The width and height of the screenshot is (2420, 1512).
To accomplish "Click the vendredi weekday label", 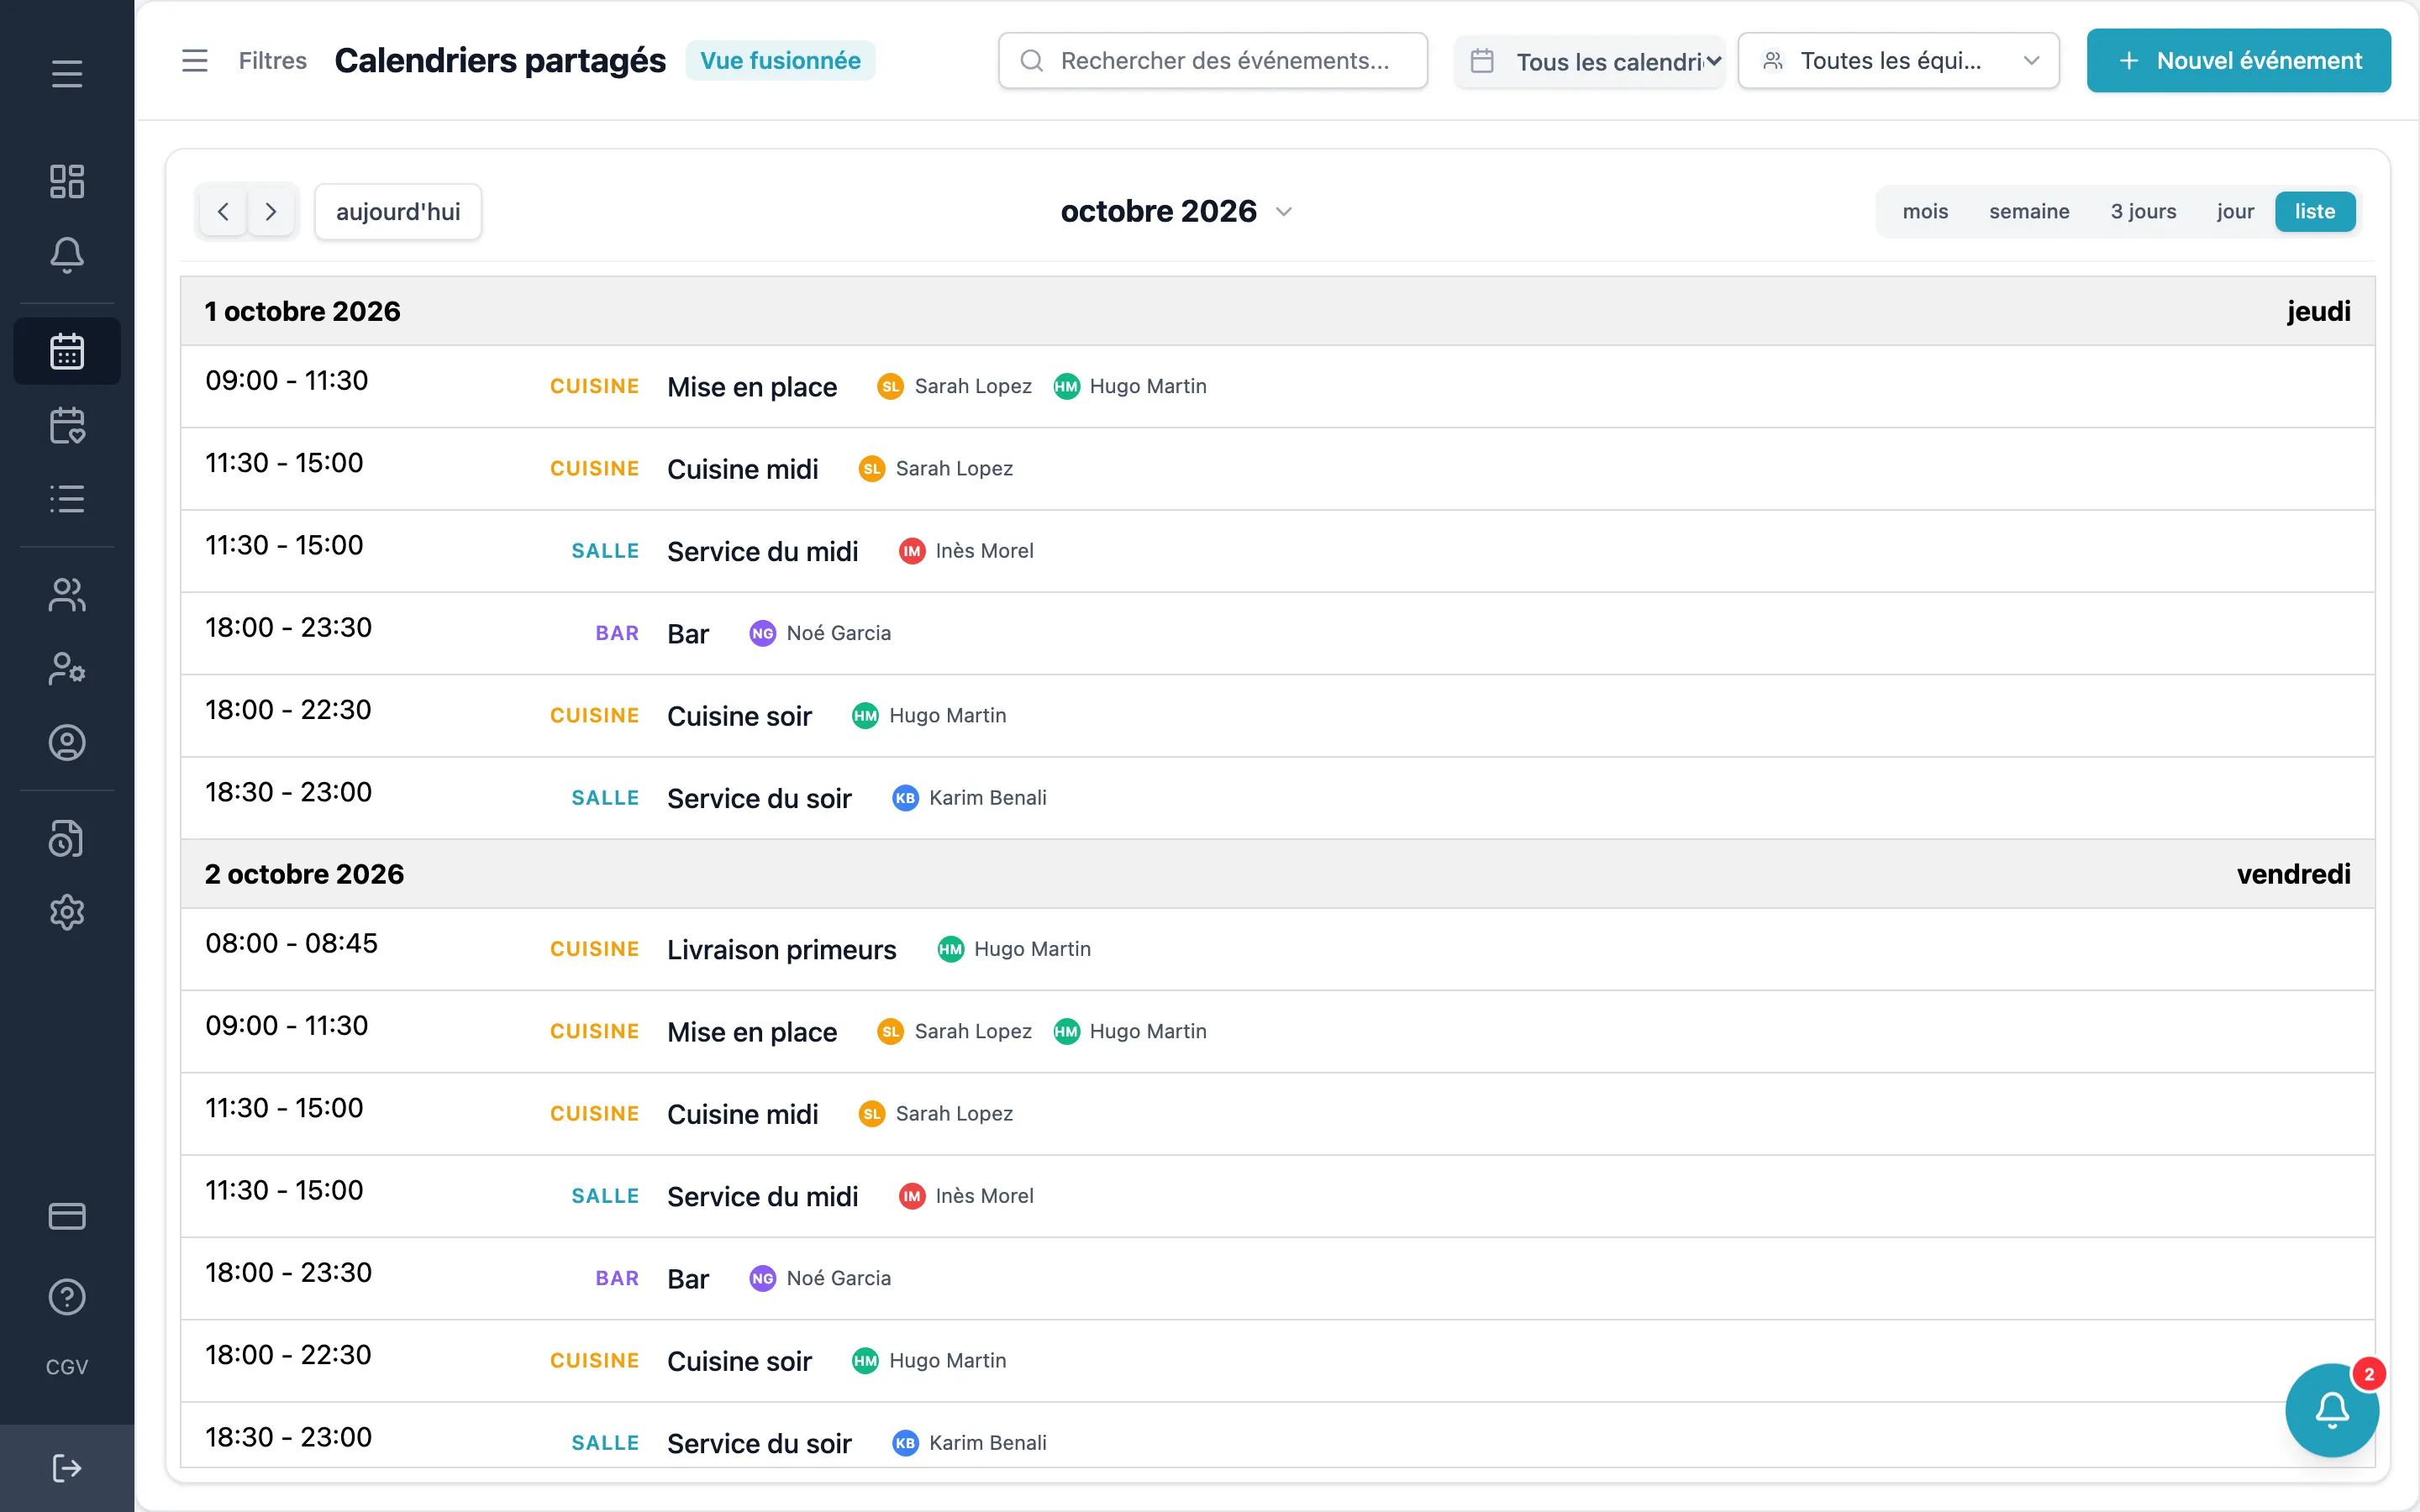I will (x=2293, y=874).
